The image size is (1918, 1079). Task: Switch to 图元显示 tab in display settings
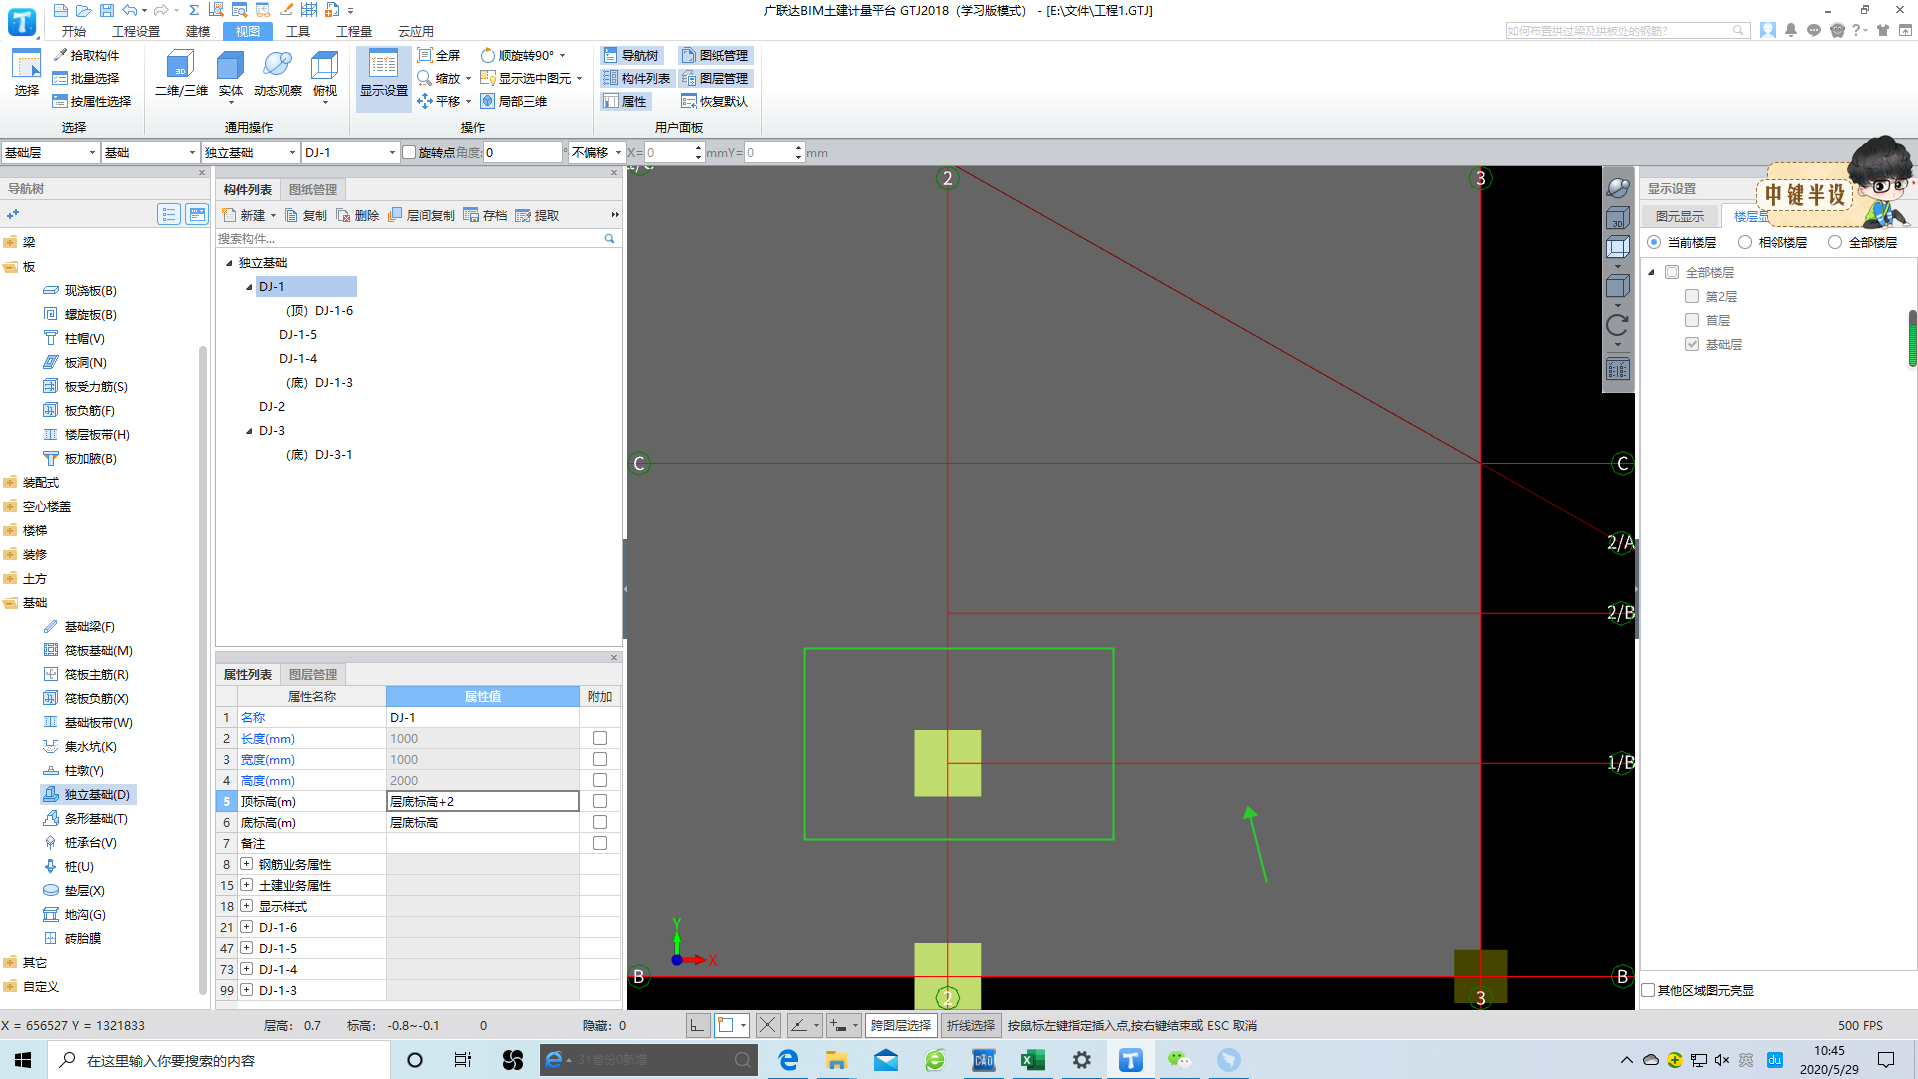pyautogui.click(x=1680, y=216)
